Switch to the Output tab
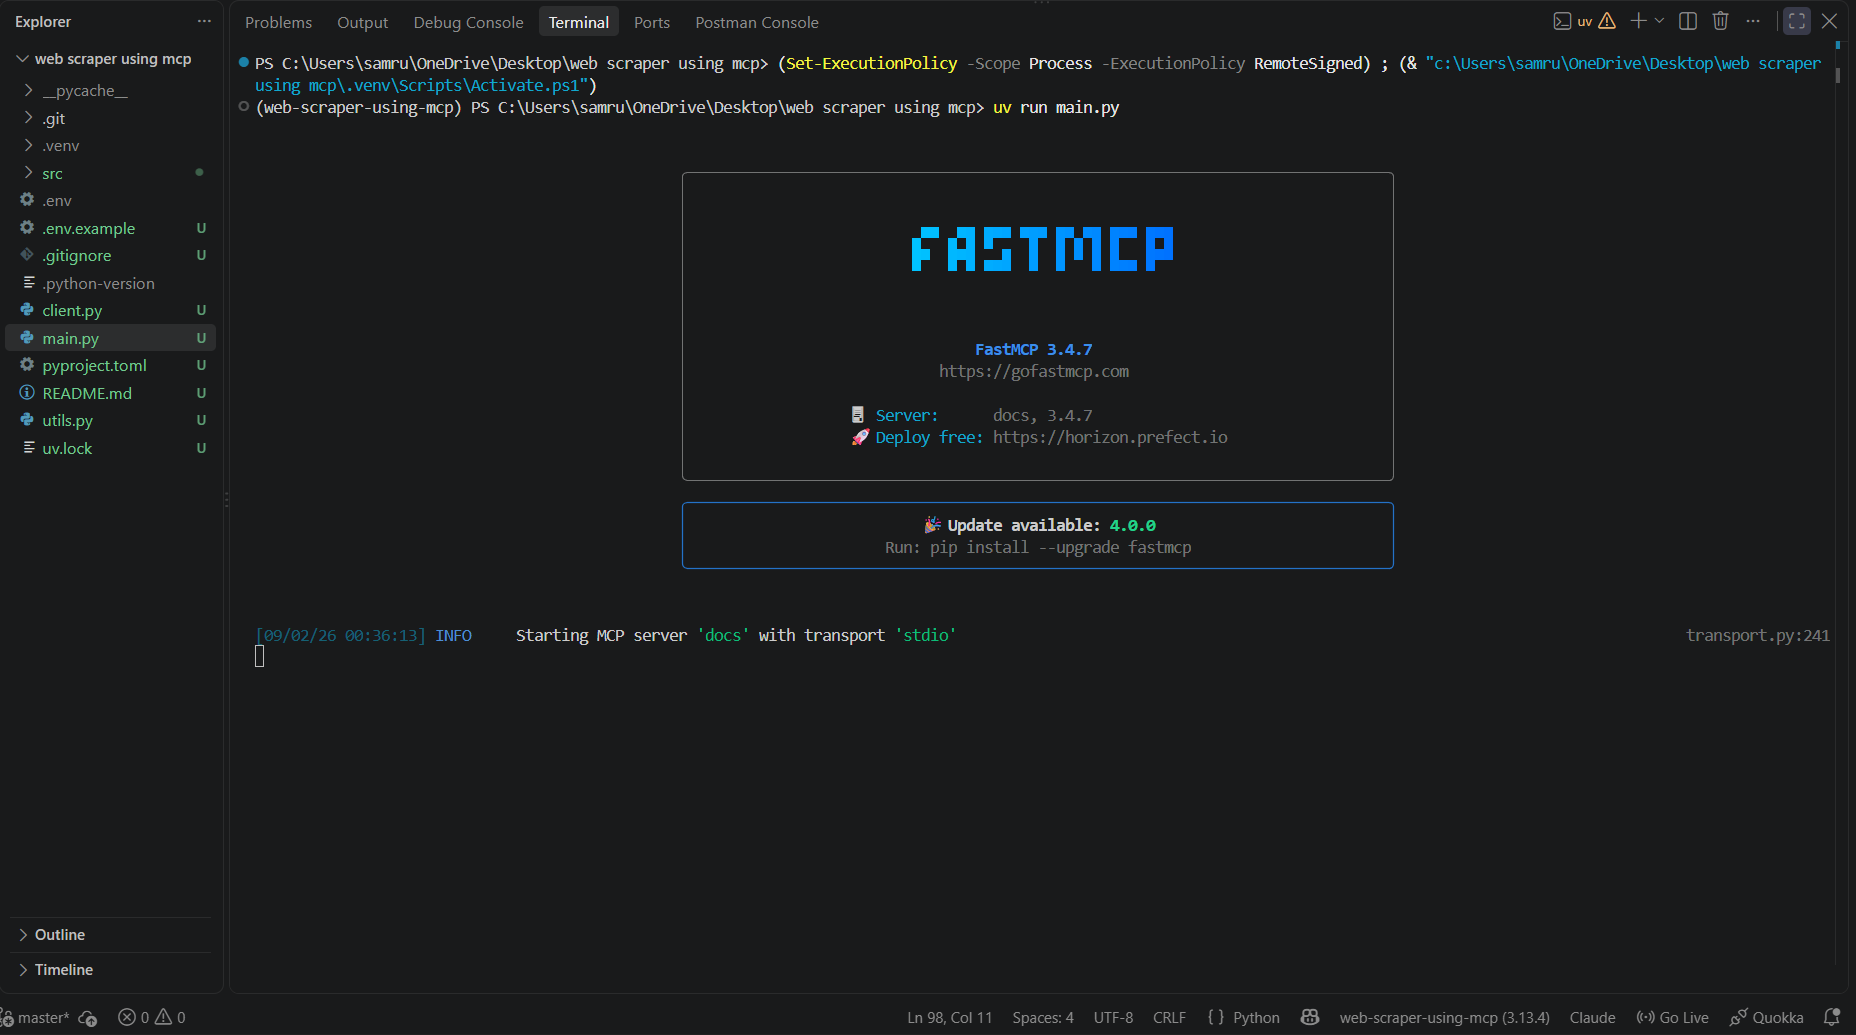 point(362,22)
